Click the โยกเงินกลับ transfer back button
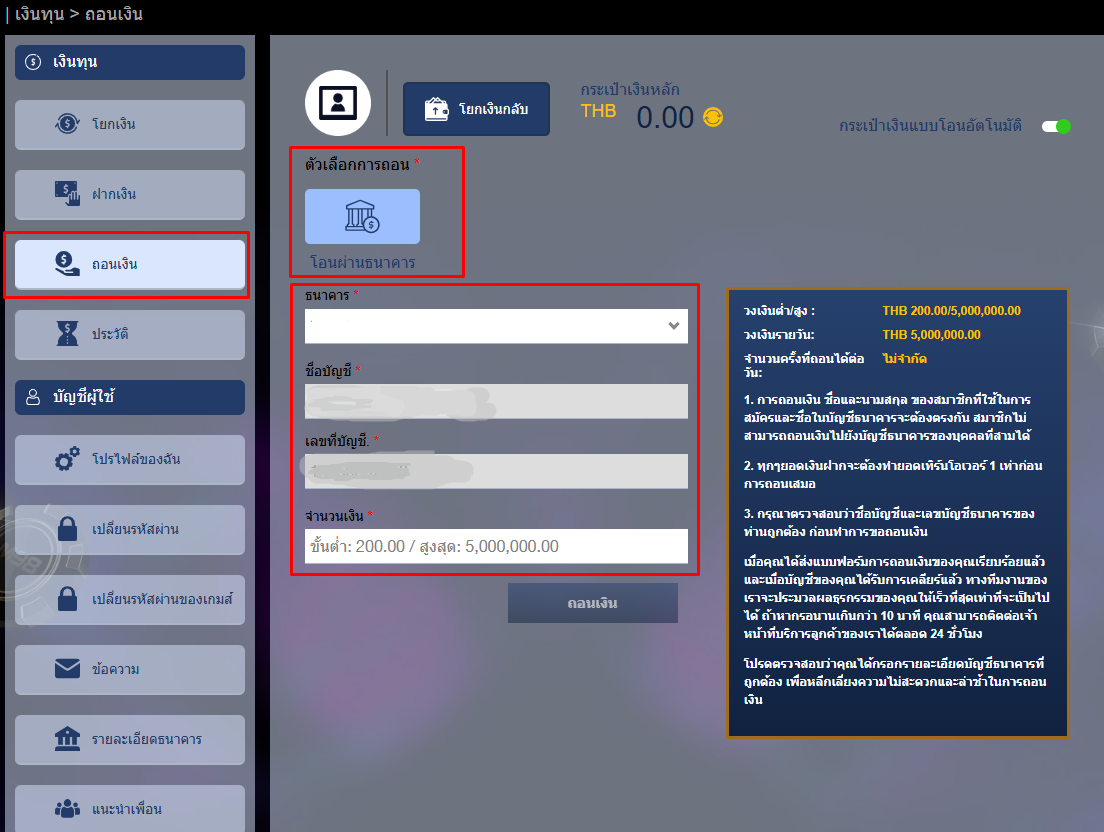 476,110
